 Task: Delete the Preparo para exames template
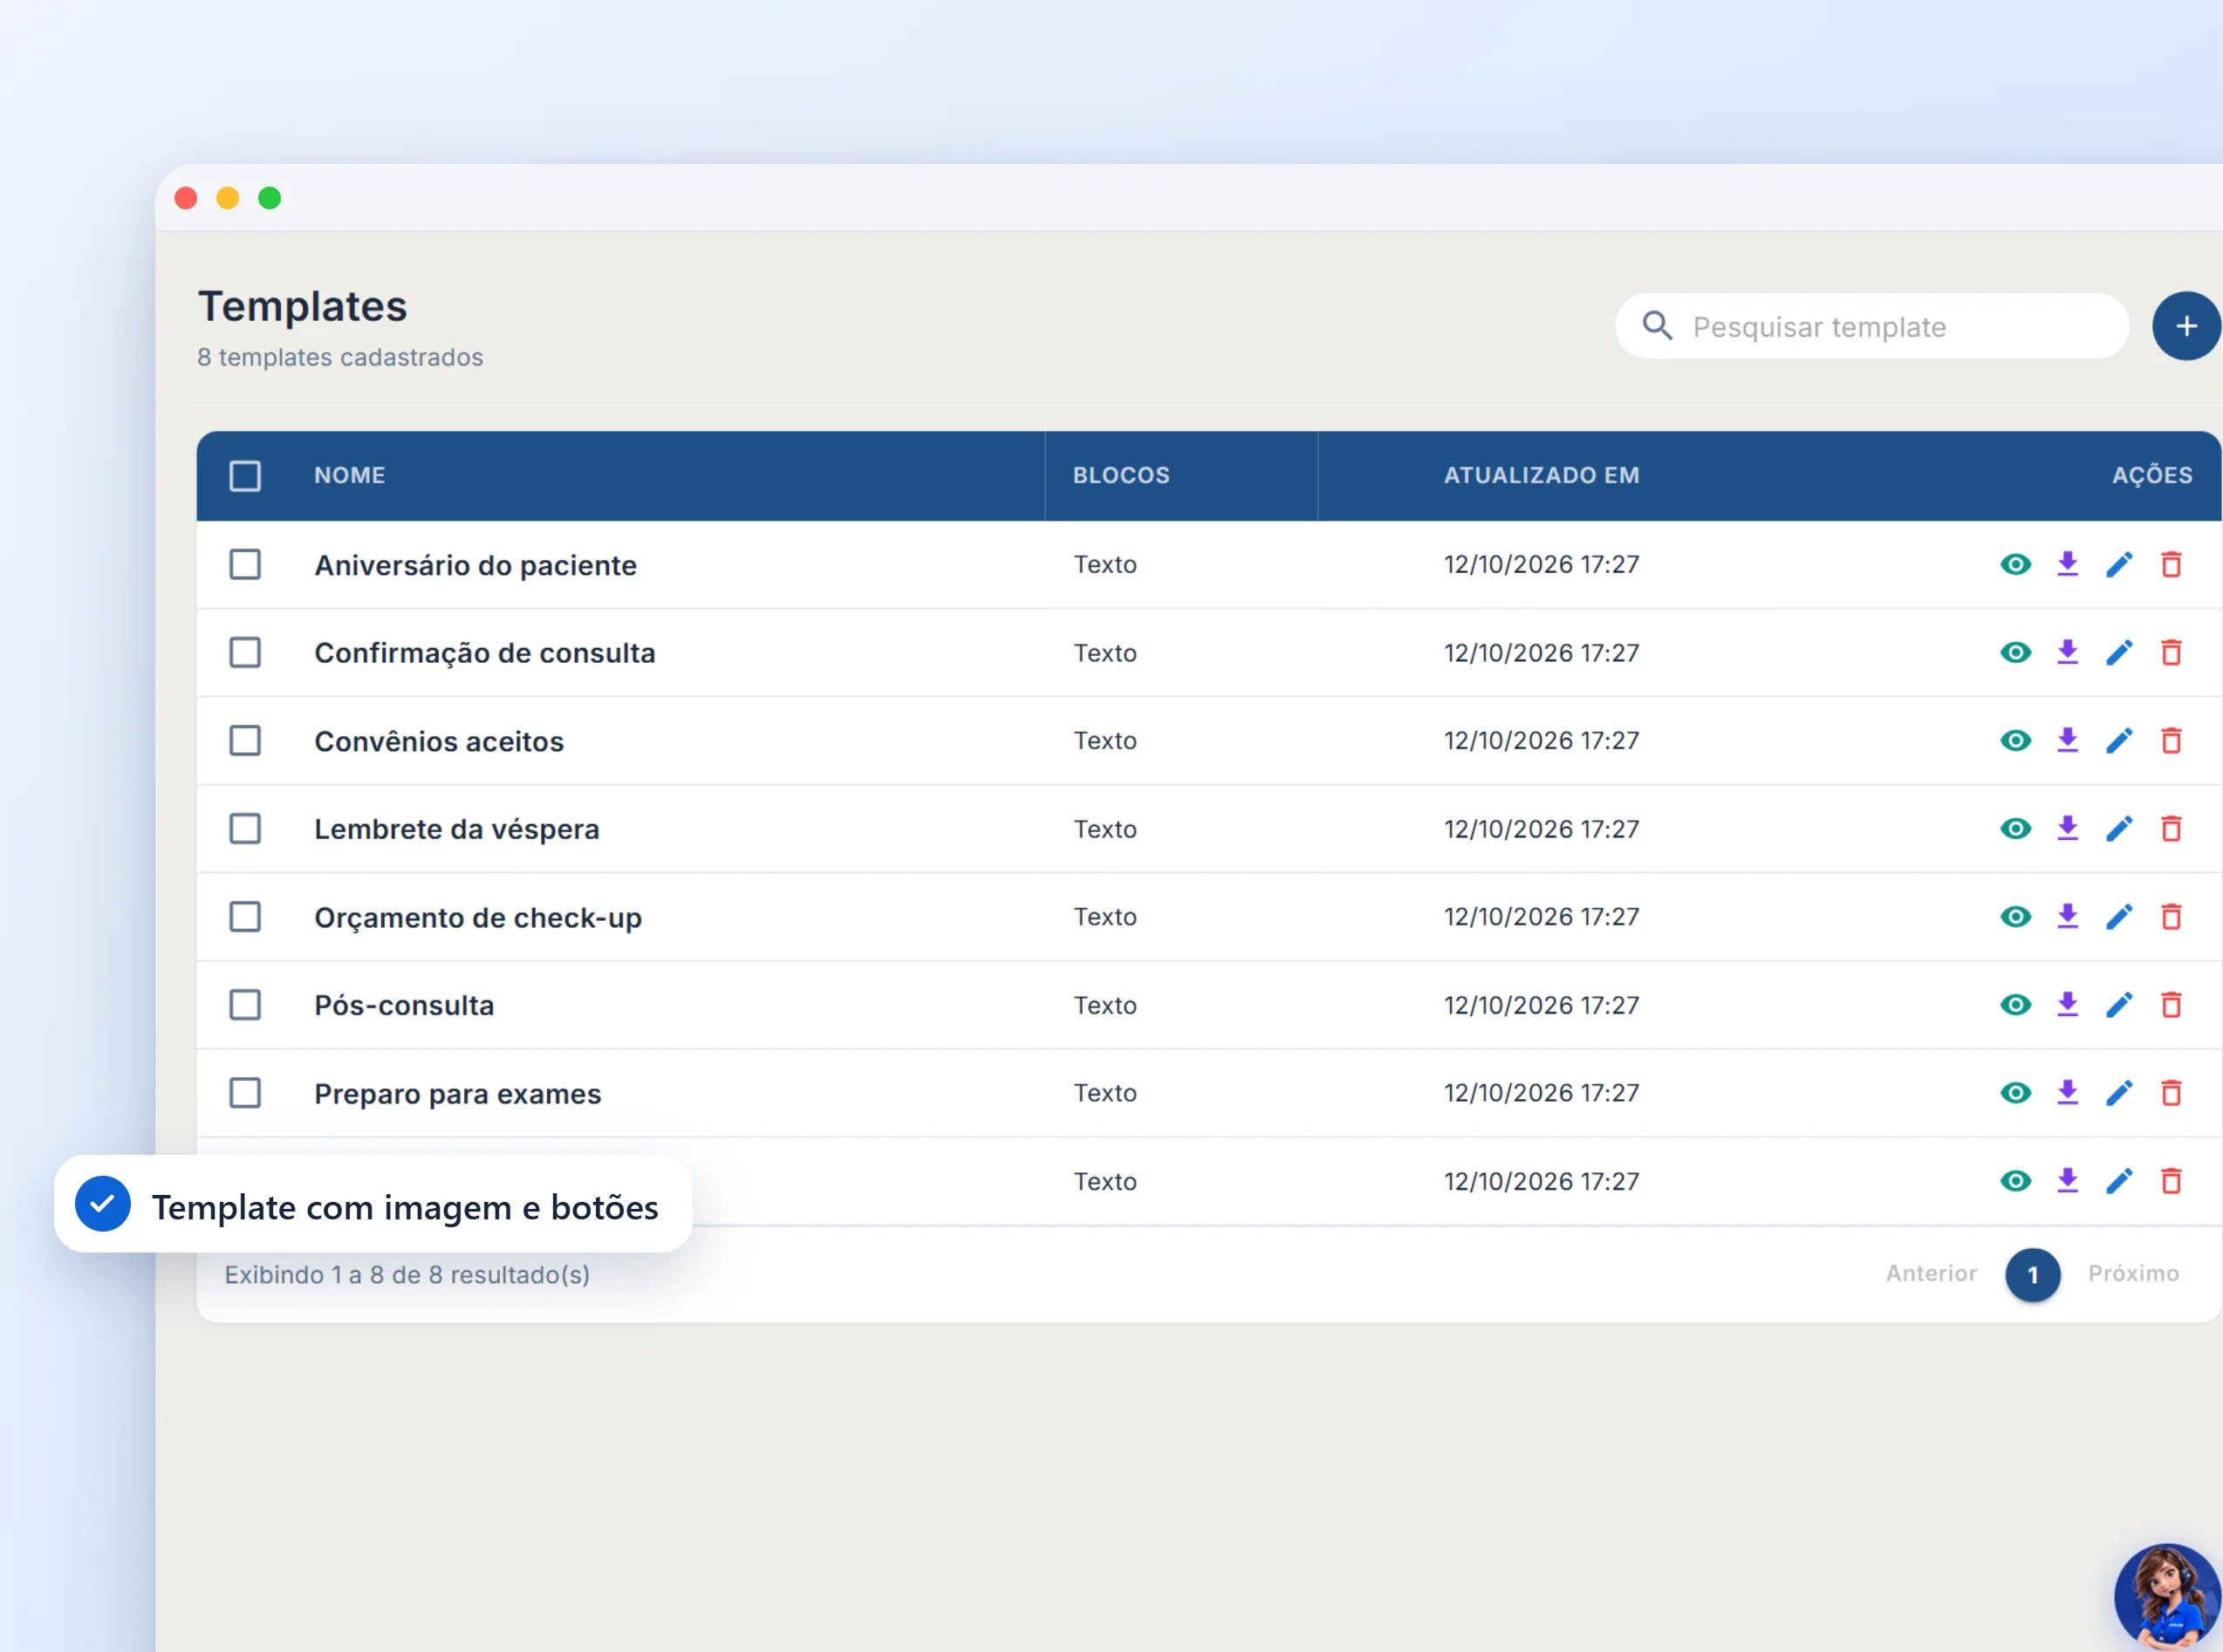point(2171,1092)
